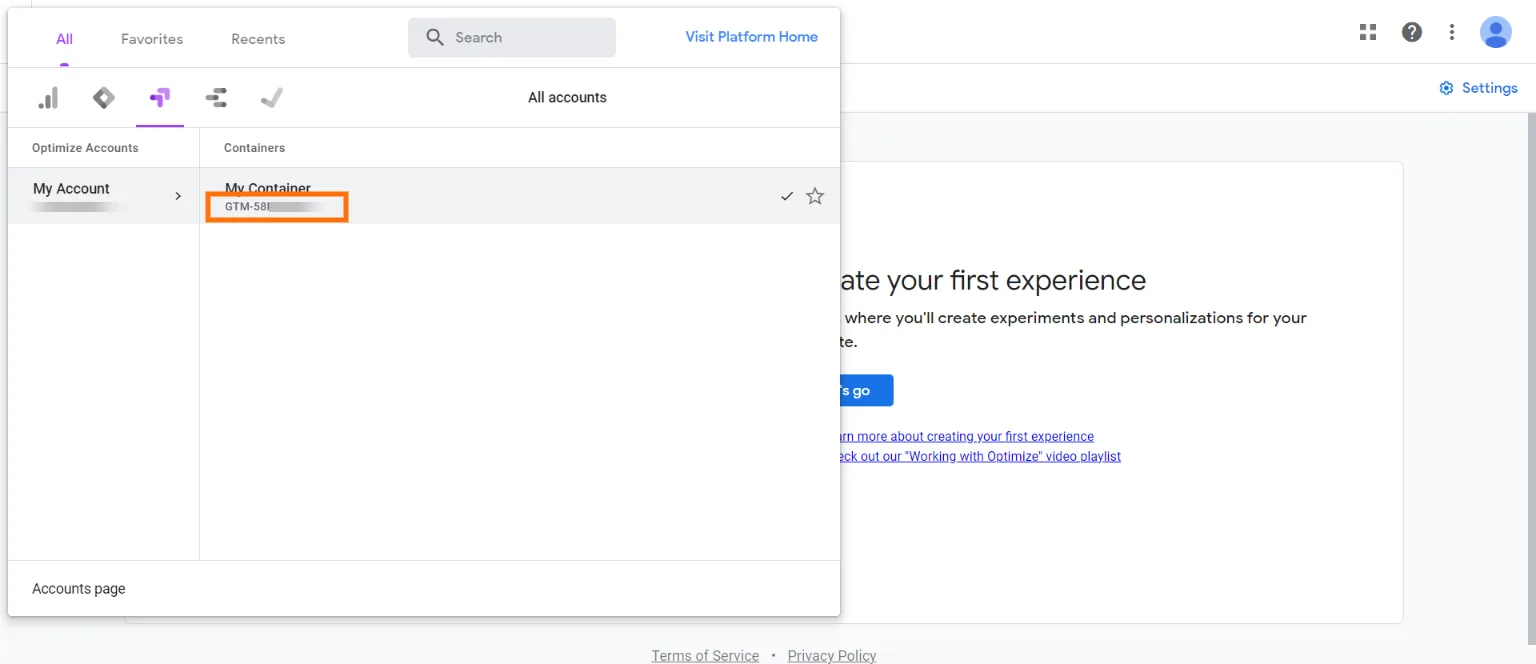This screenshot has width=1536, height=664.
Task: Open the Google apps grid
Action: [1368, 32]
